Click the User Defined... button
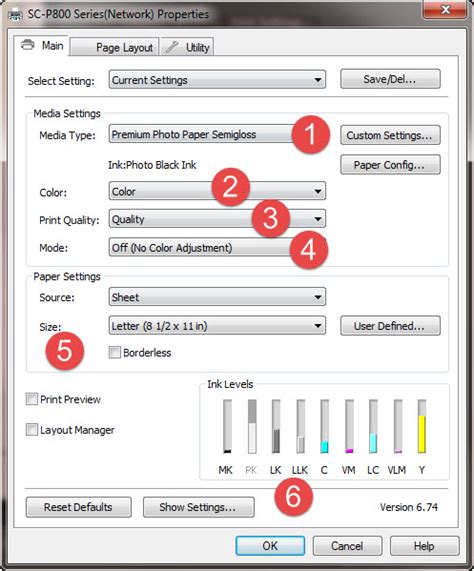474x571 pixels. (390, 326)
